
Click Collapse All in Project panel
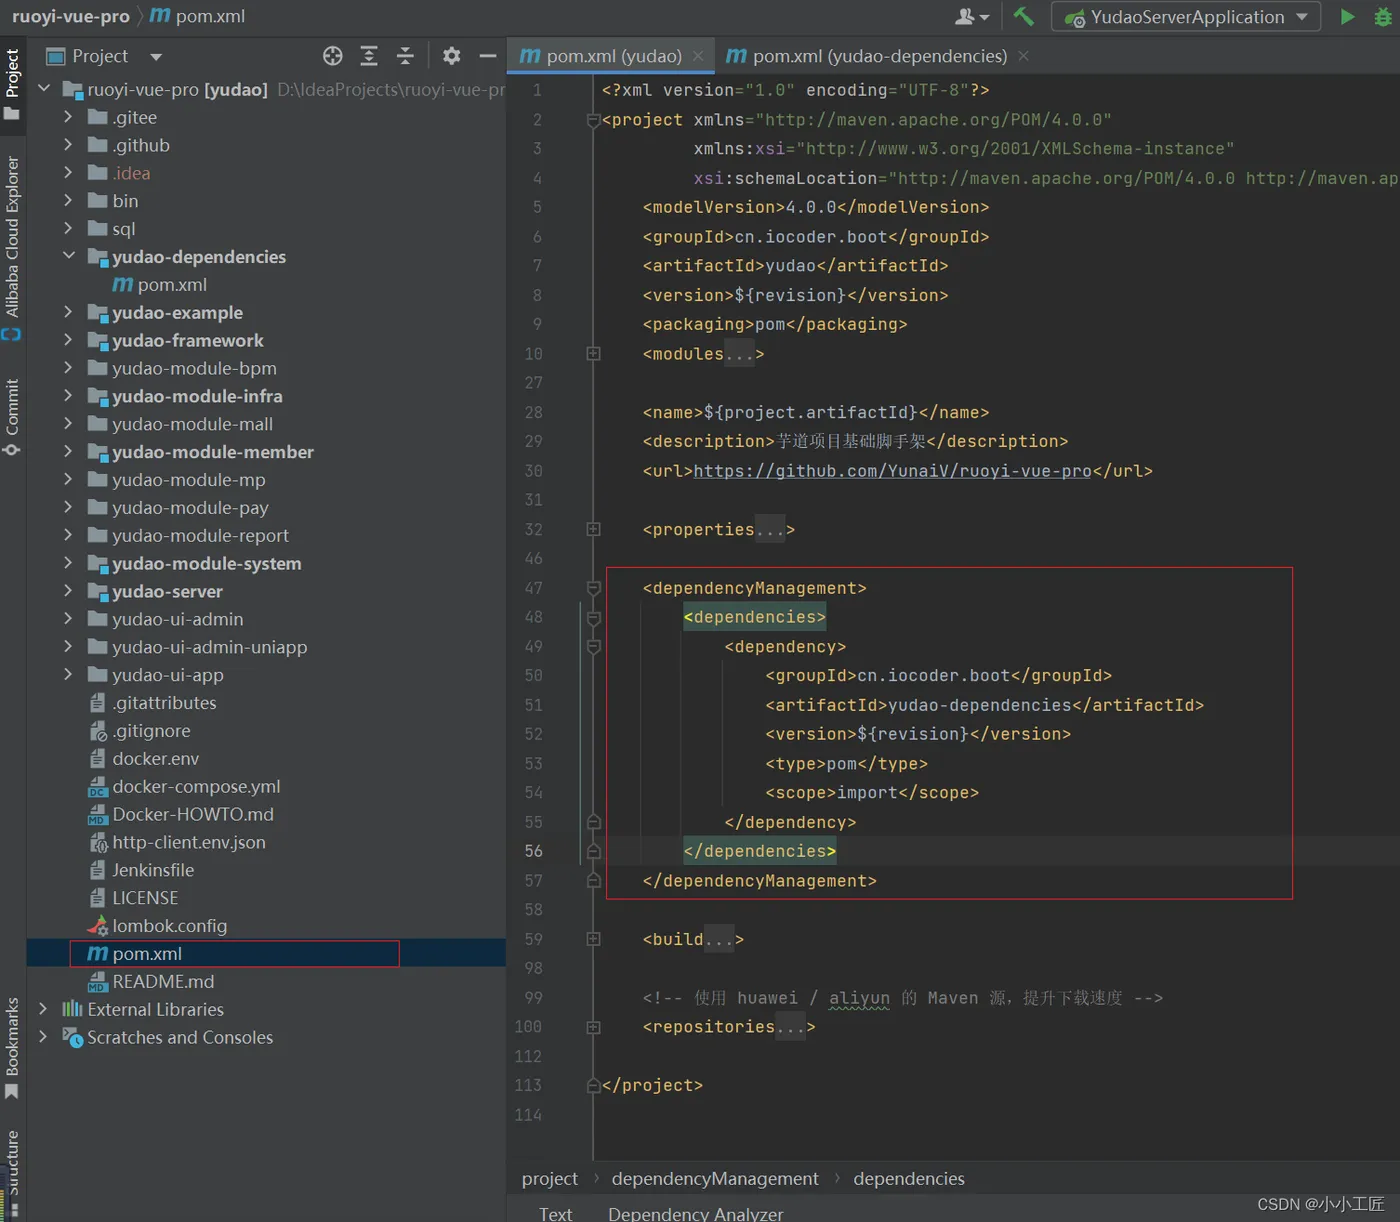[x=405, y=56]
